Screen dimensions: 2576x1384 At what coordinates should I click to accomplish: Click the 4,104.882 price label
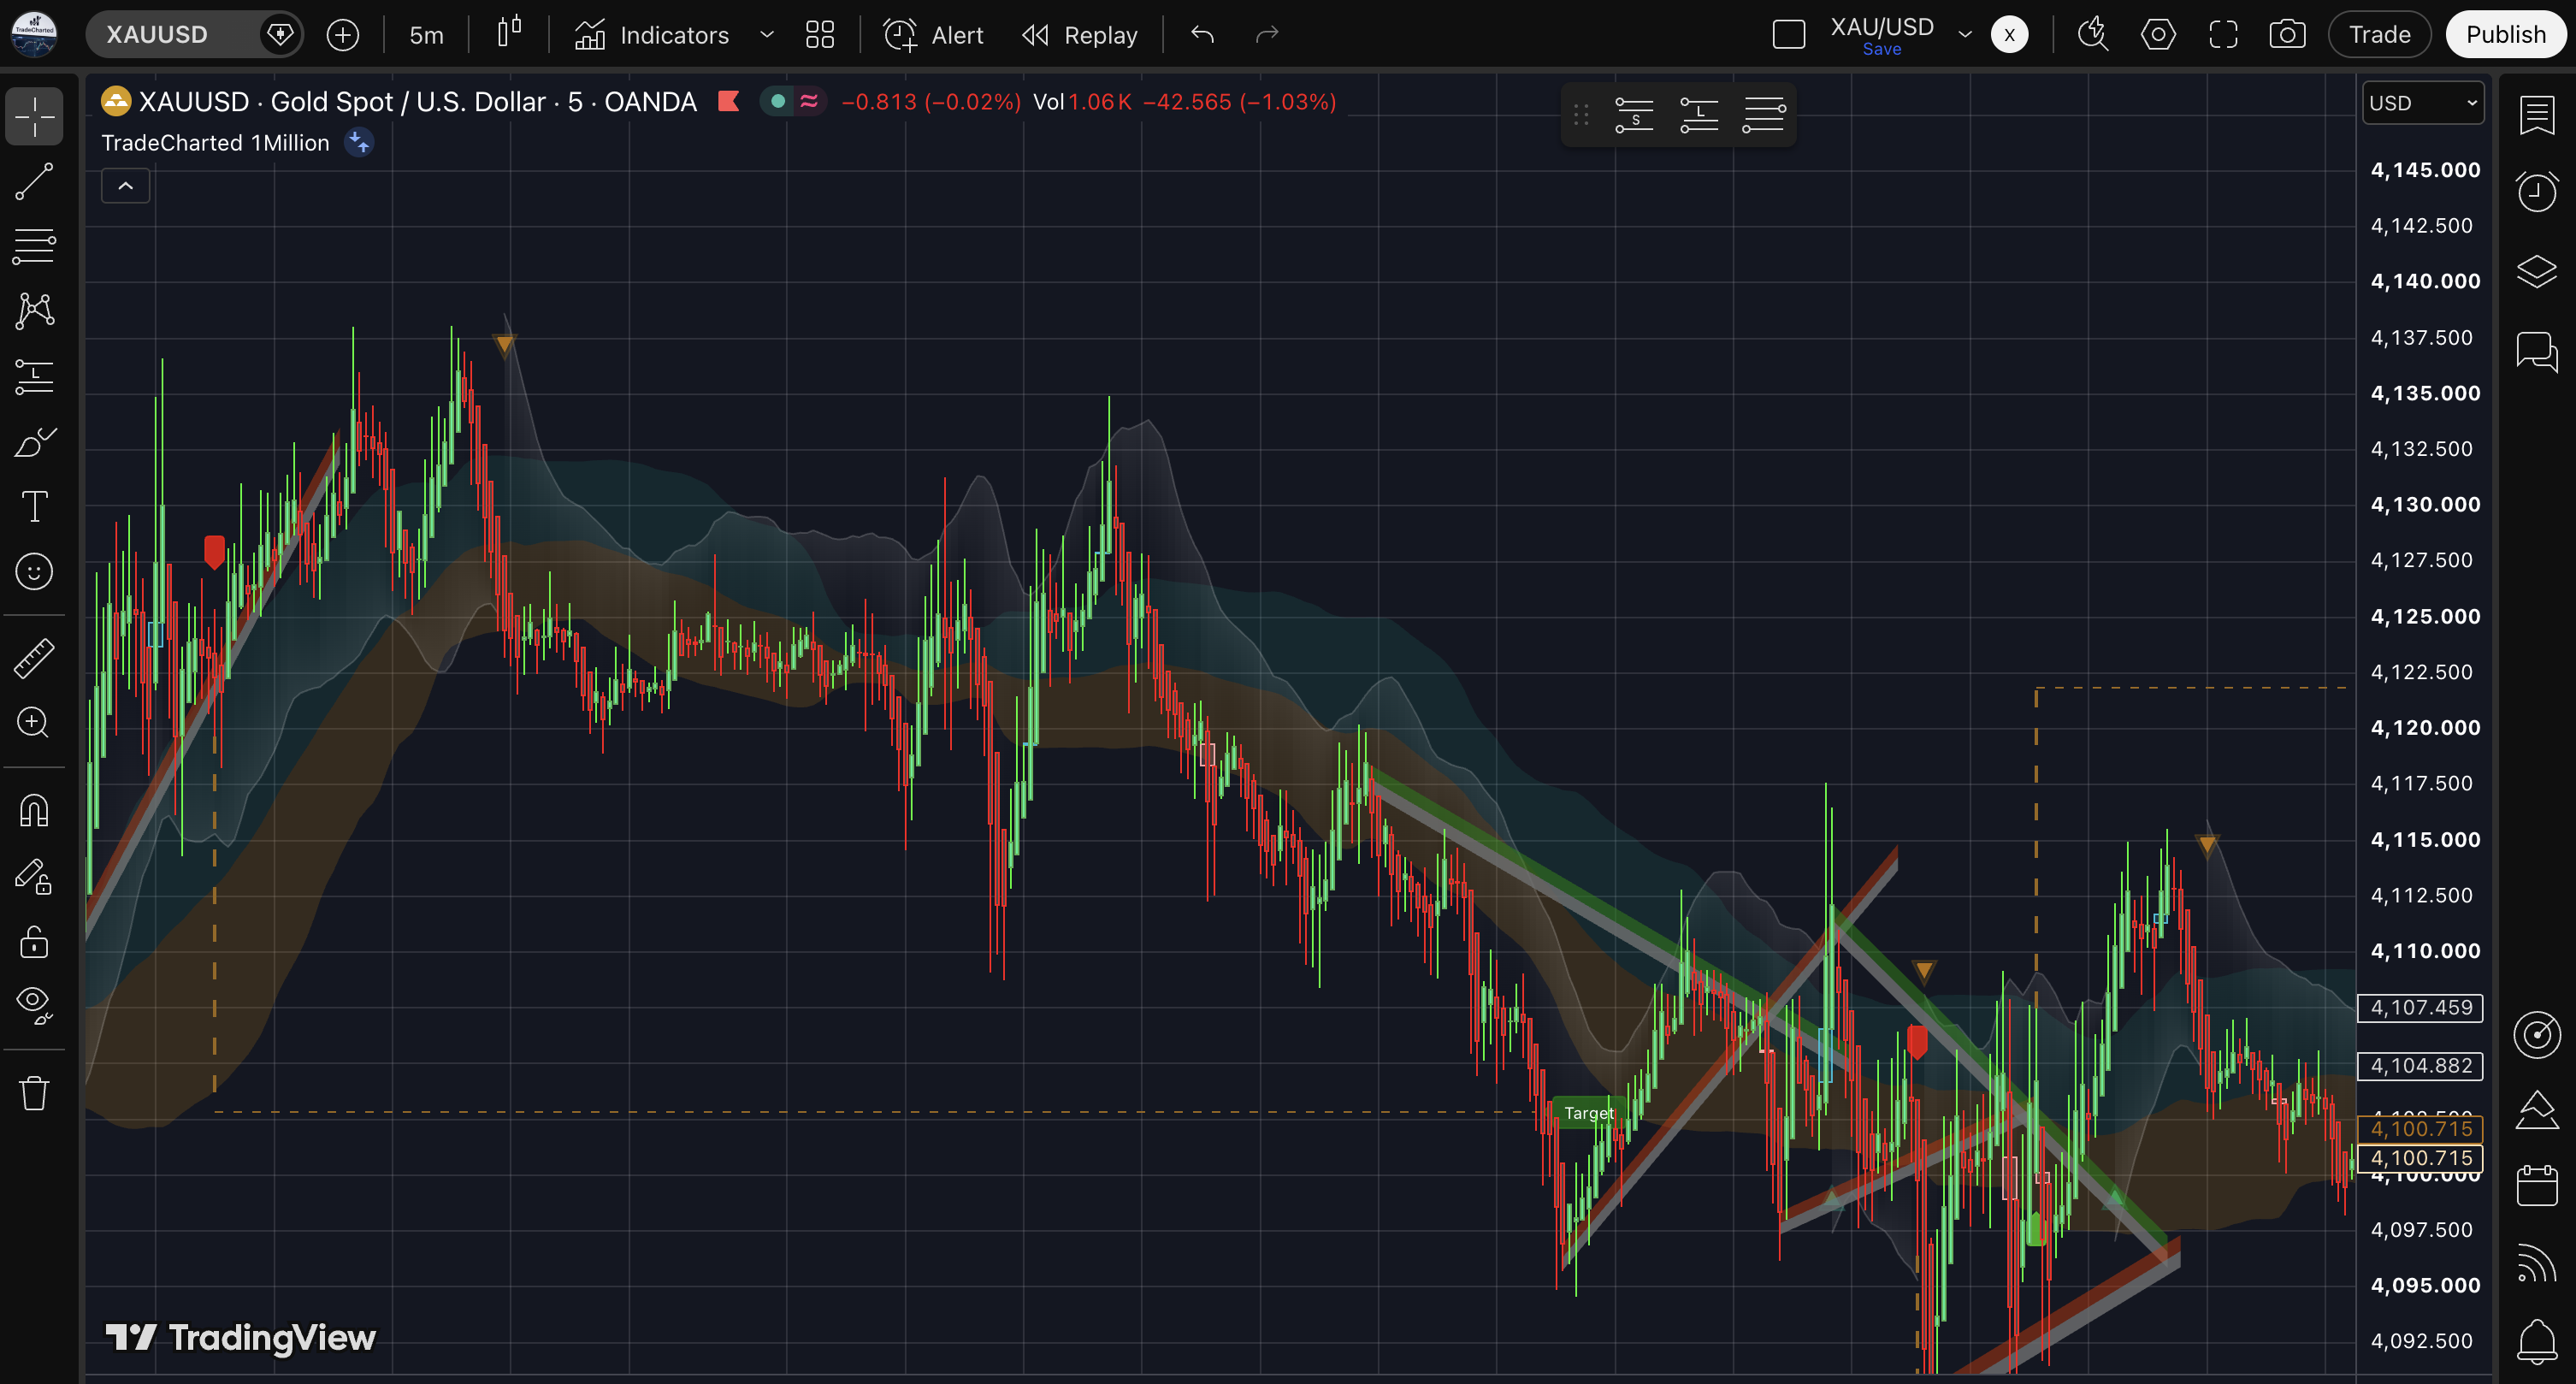tap(2421, 1066)
